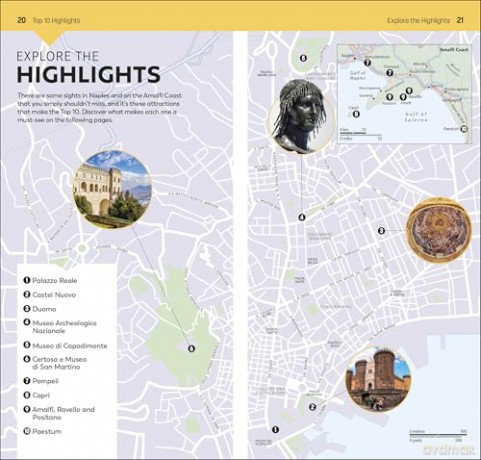This screenshot has height=460, width=481.
Task: Click the Amalfi Coast inset map title
Action: click(x=454, y=49)
